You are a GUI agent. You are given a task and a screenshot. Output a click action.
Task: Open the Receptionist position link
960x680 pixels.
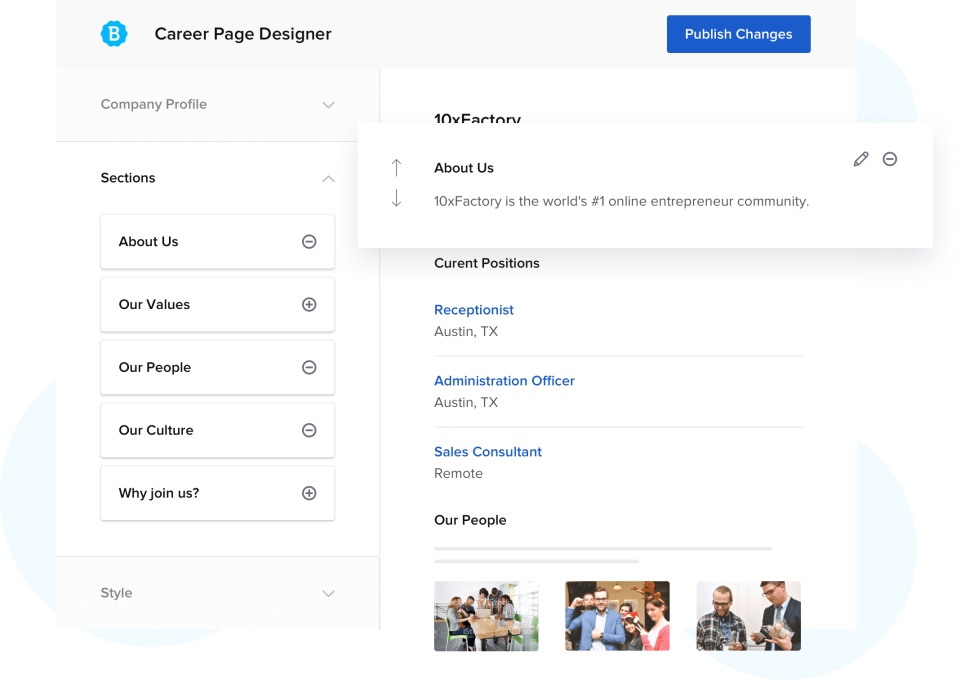474,310
